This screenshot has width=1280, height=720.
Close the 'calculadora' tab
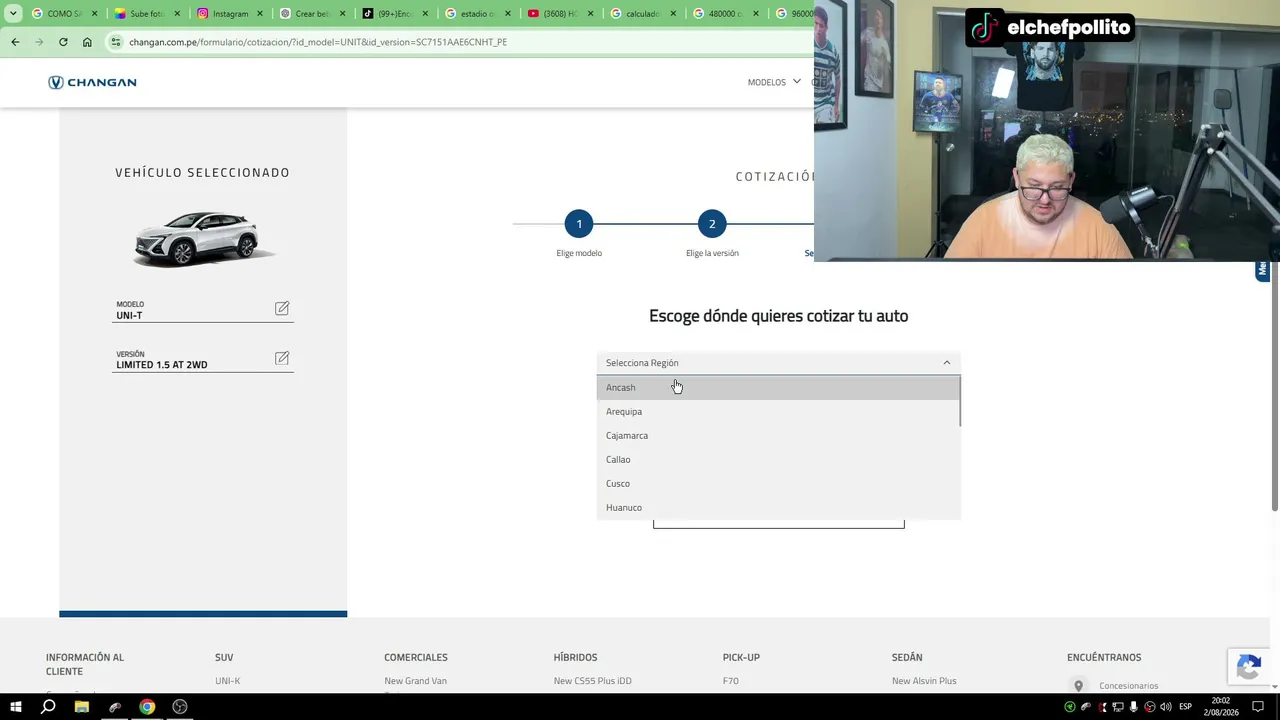pos(673,14)
